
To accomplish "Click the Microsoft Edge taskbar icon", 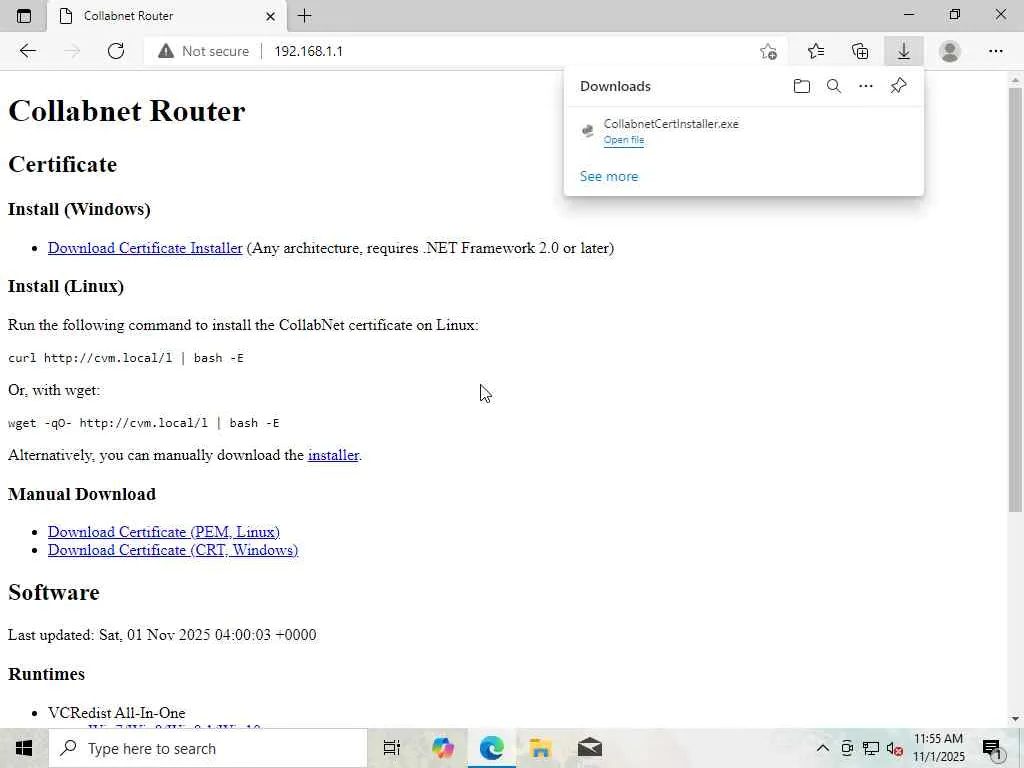I will [492, 748].
